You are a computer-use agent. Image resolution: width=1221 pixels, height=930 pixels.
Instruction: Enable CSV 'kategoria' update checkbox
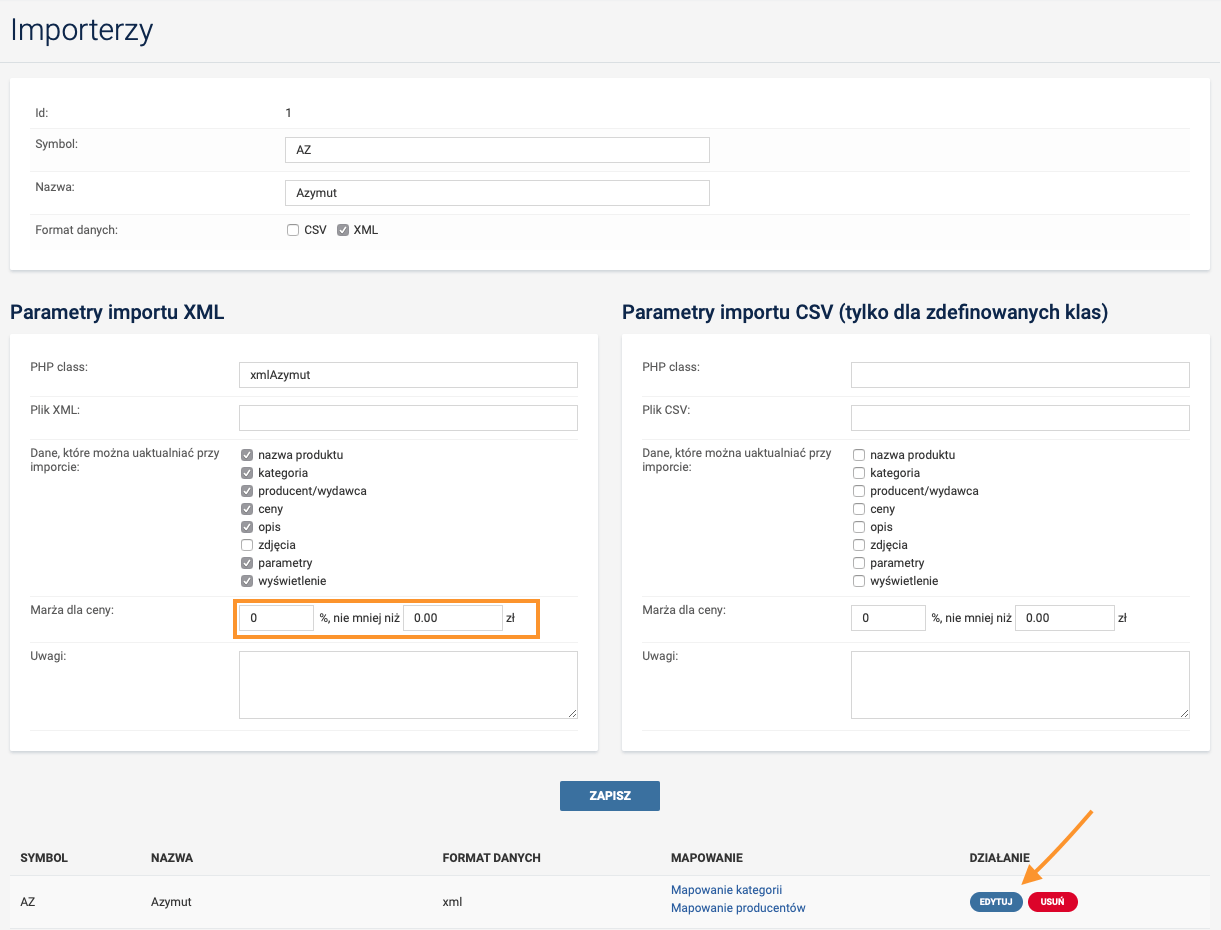click(x=858, y=473)
